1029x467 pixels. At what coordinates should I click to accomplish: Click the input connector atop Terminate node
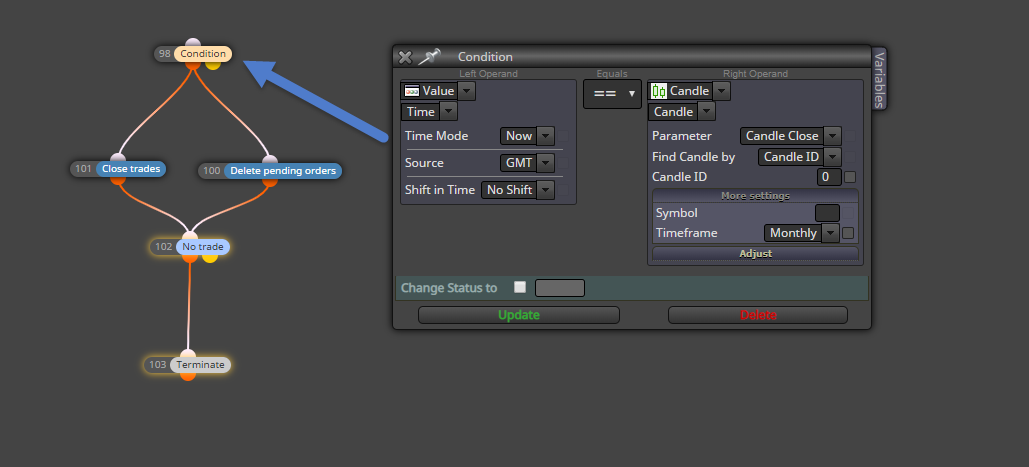[188, 354]
